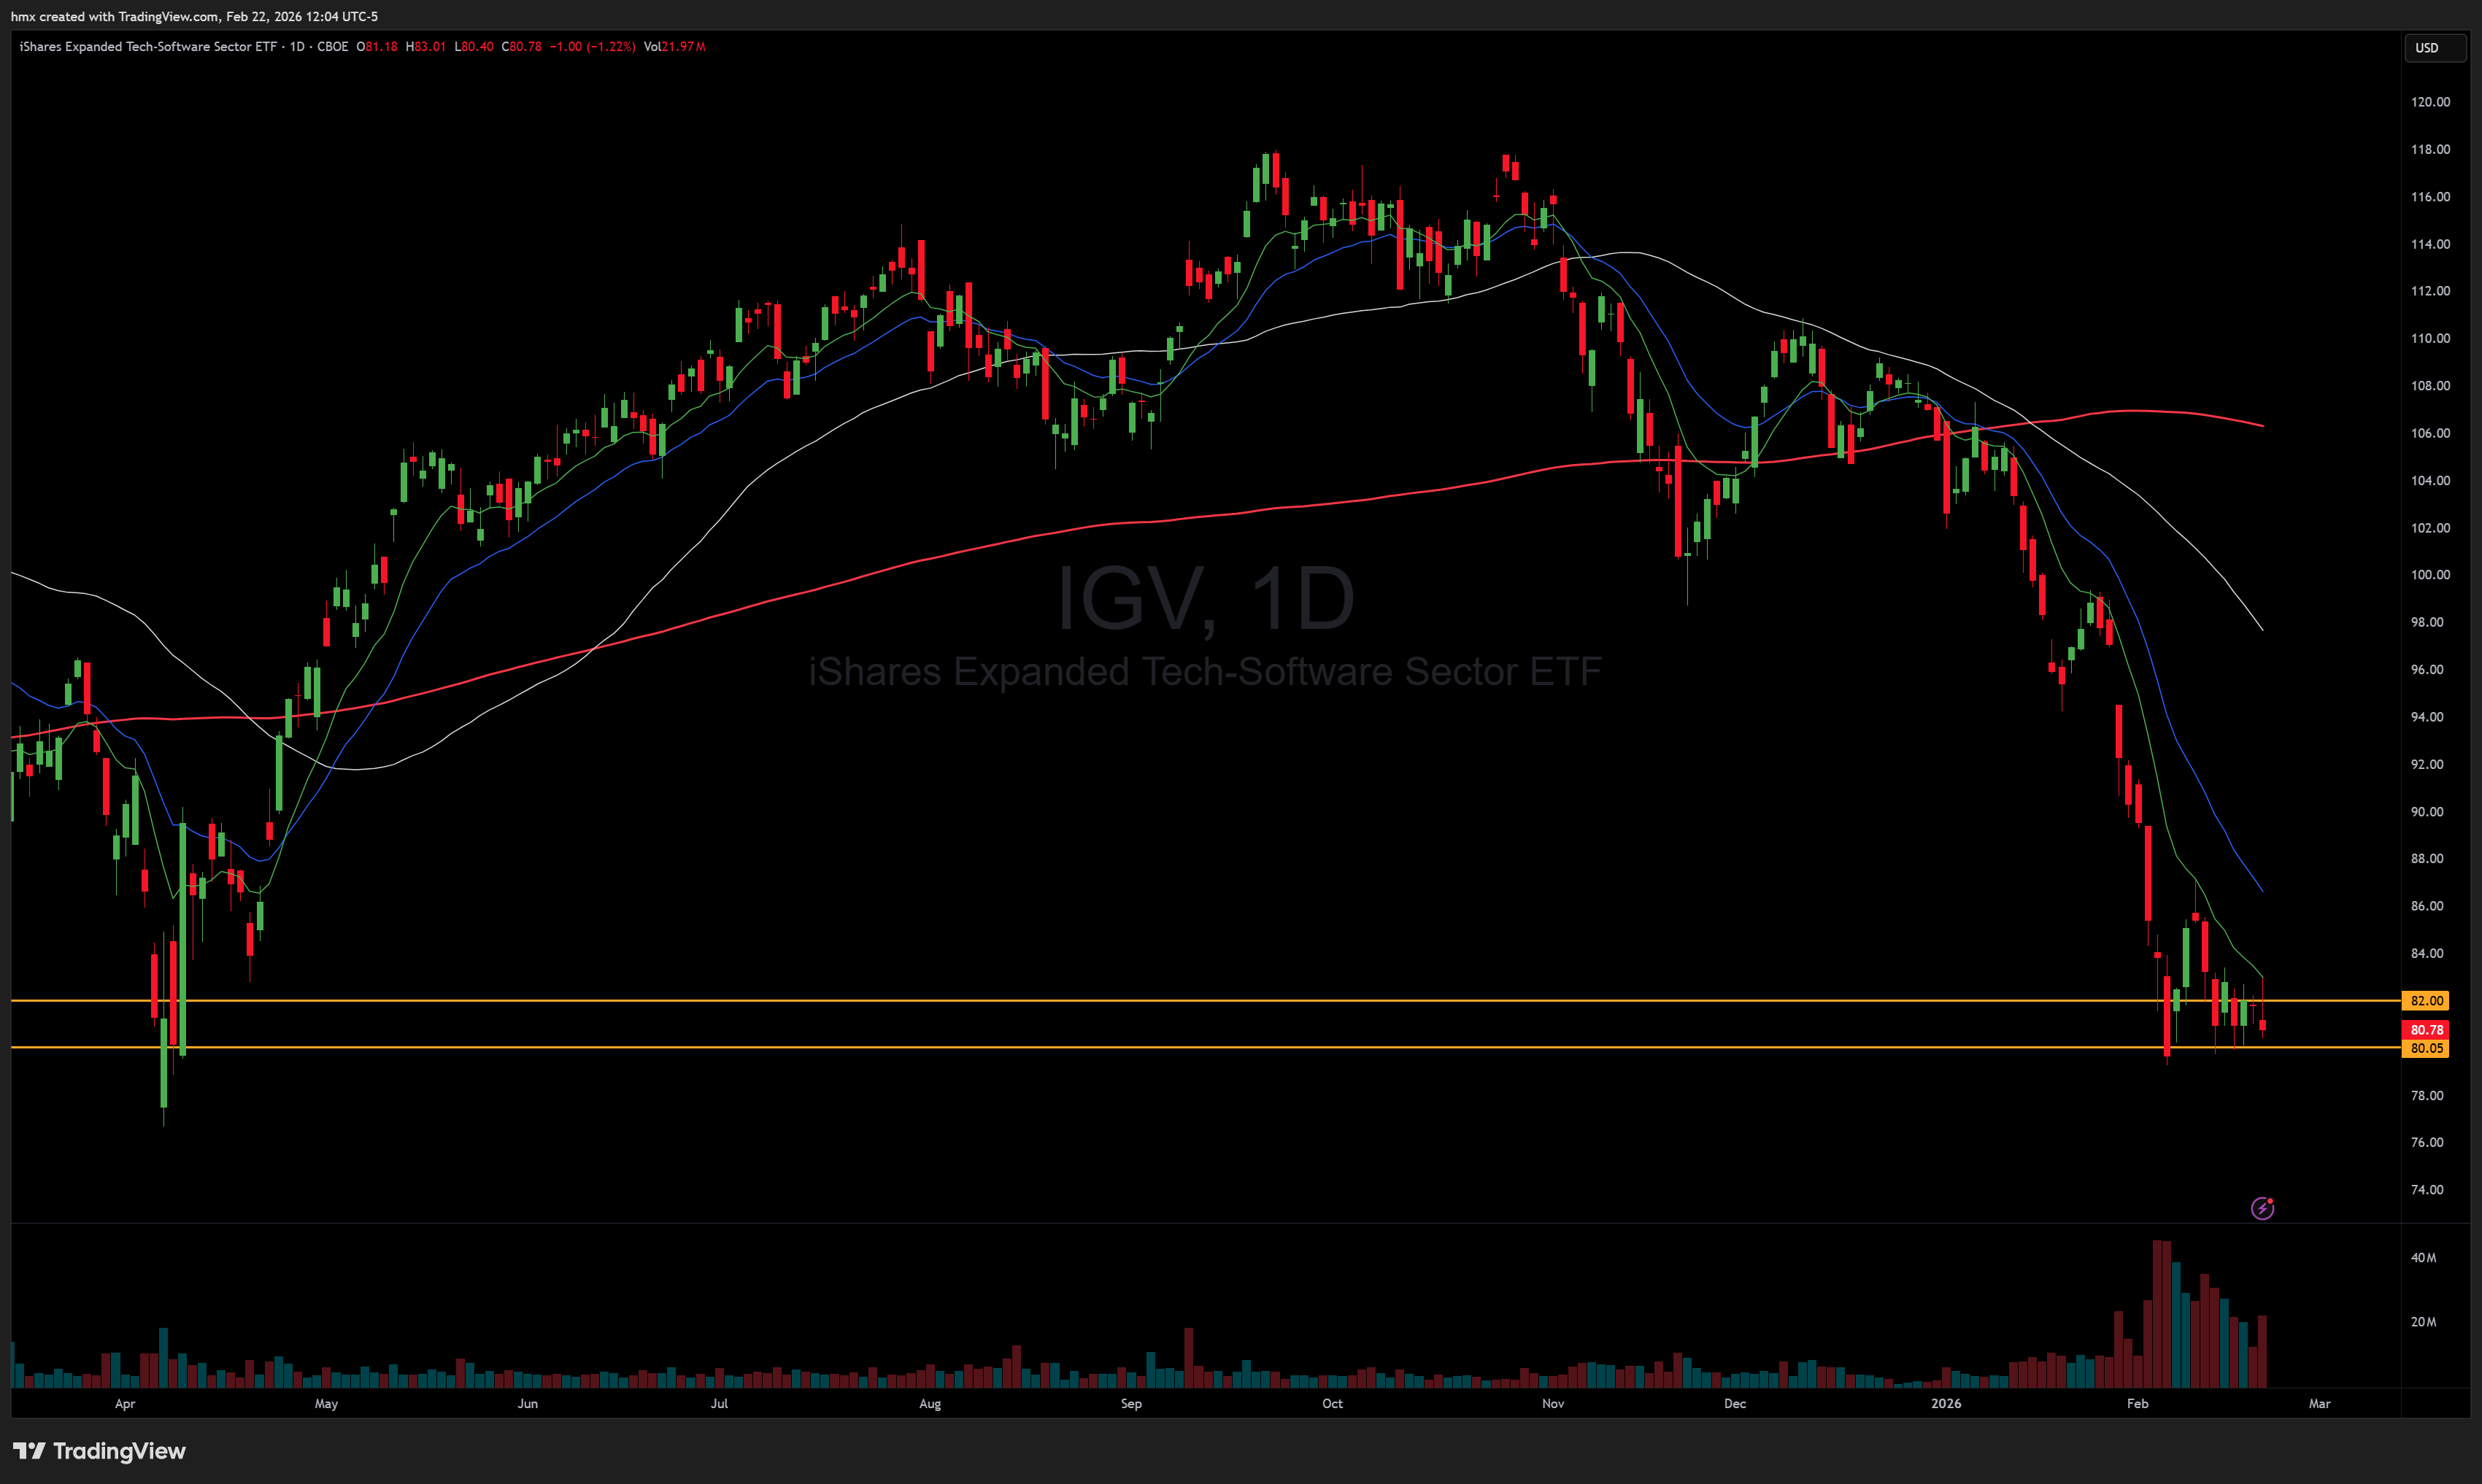Click TradingView.com in the header text
Image resolution: width=2482 pixels, height=1484 pixels.
tap(168, 16)
